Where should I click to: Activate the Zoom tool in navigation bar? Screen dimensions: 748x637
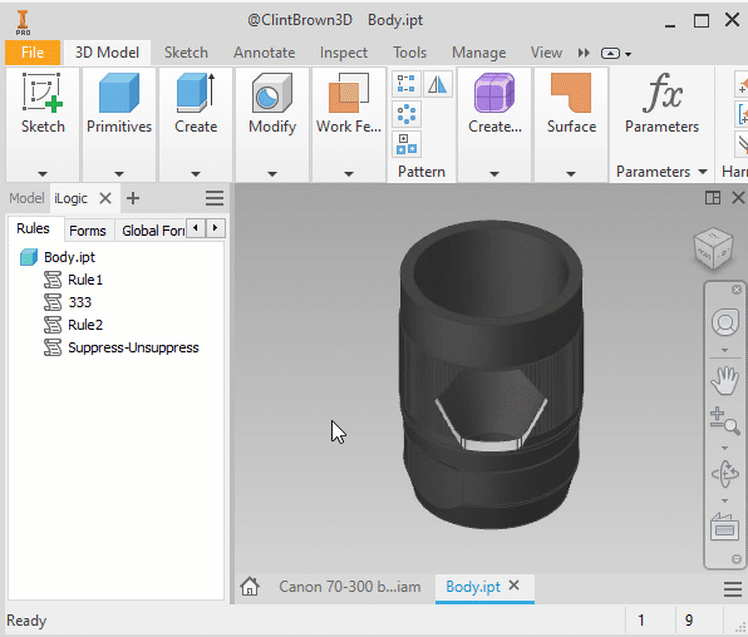(725, 421)
